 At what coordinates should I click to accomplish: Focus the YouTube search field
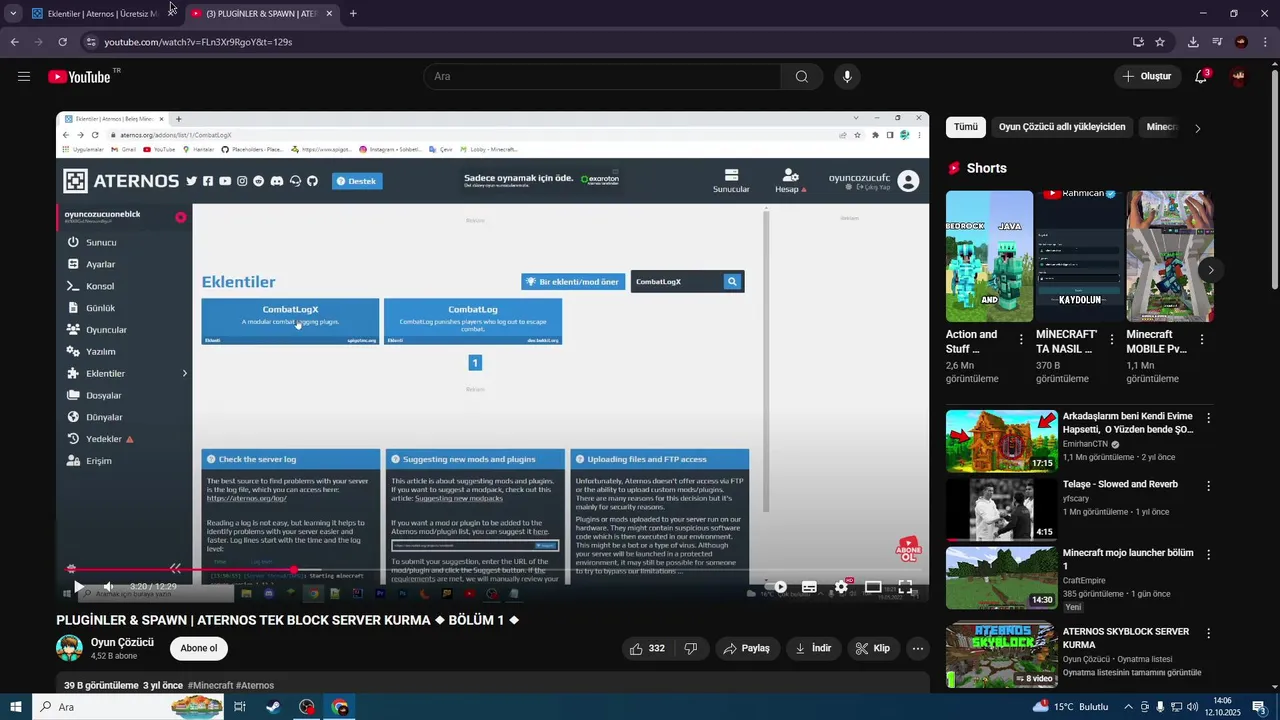pos(602,76)
